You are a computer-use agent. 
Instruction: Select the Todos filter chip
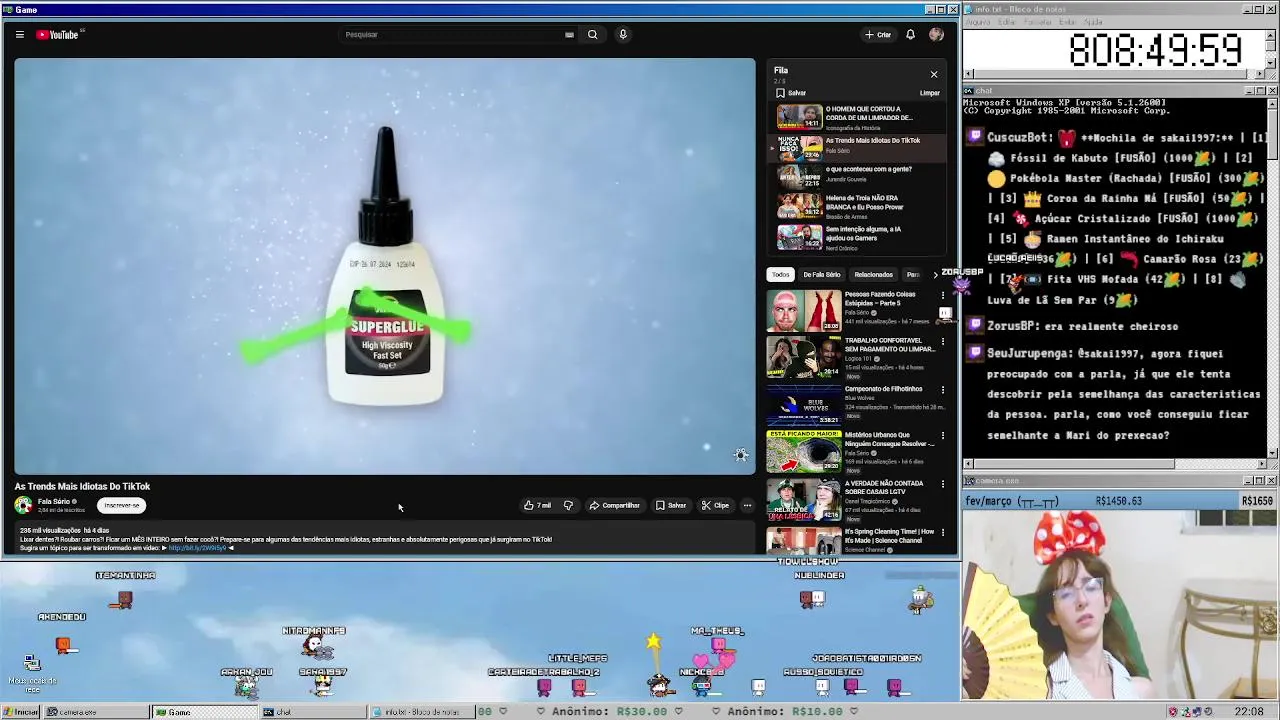[x=781, y=274]
